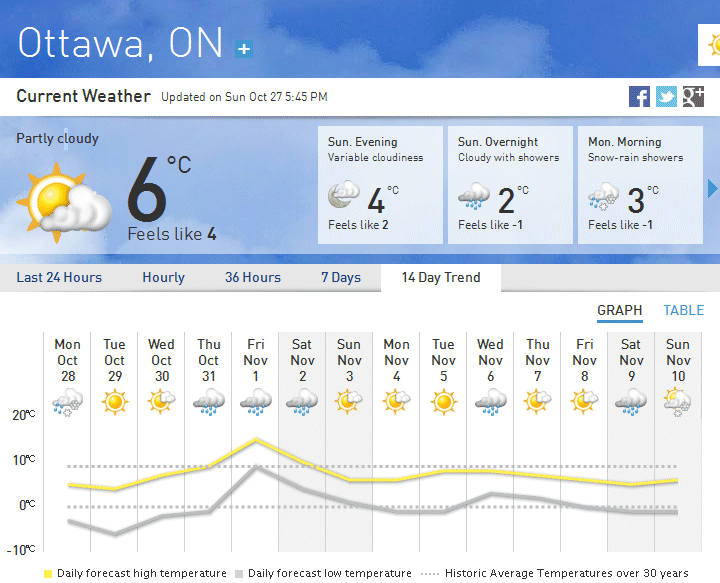This screenshot has height=583, width=720.
Task: Click Tuesday Oct 29 sunny forecast icon
Action: 115,402
